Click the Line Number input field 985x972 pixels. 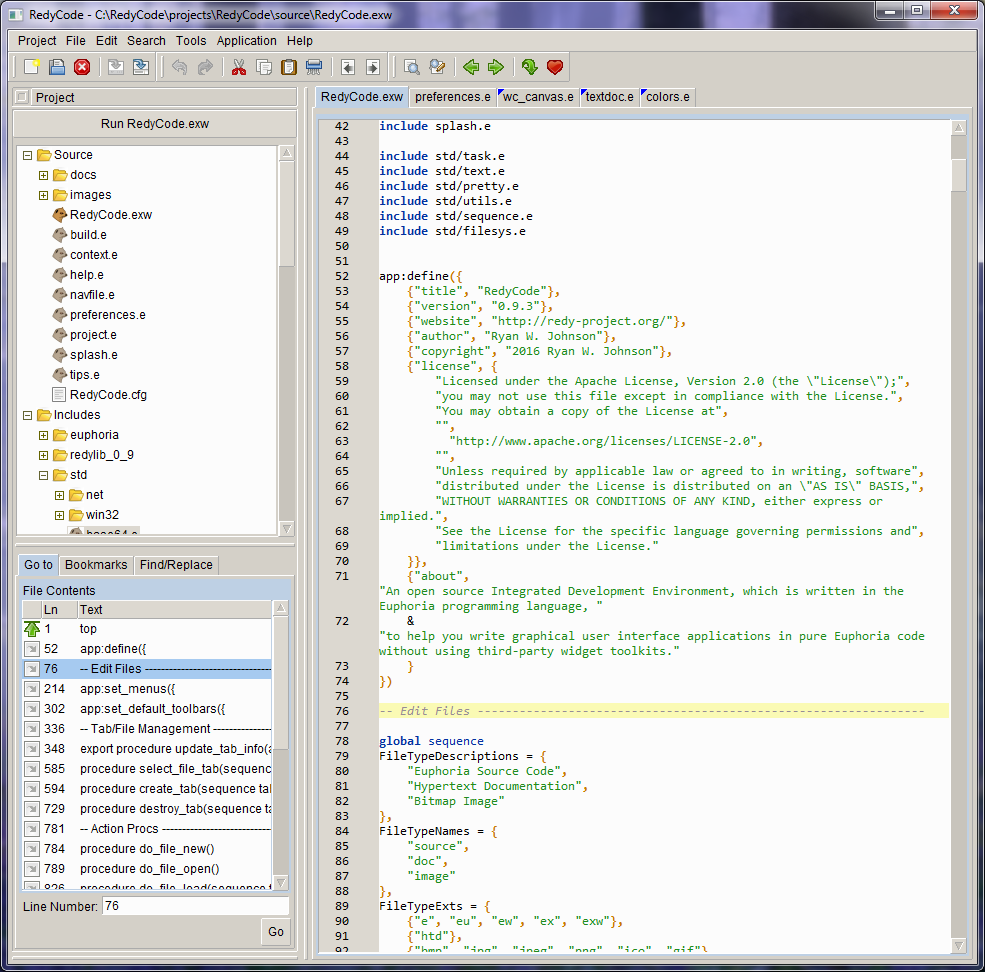coord(195,906)
